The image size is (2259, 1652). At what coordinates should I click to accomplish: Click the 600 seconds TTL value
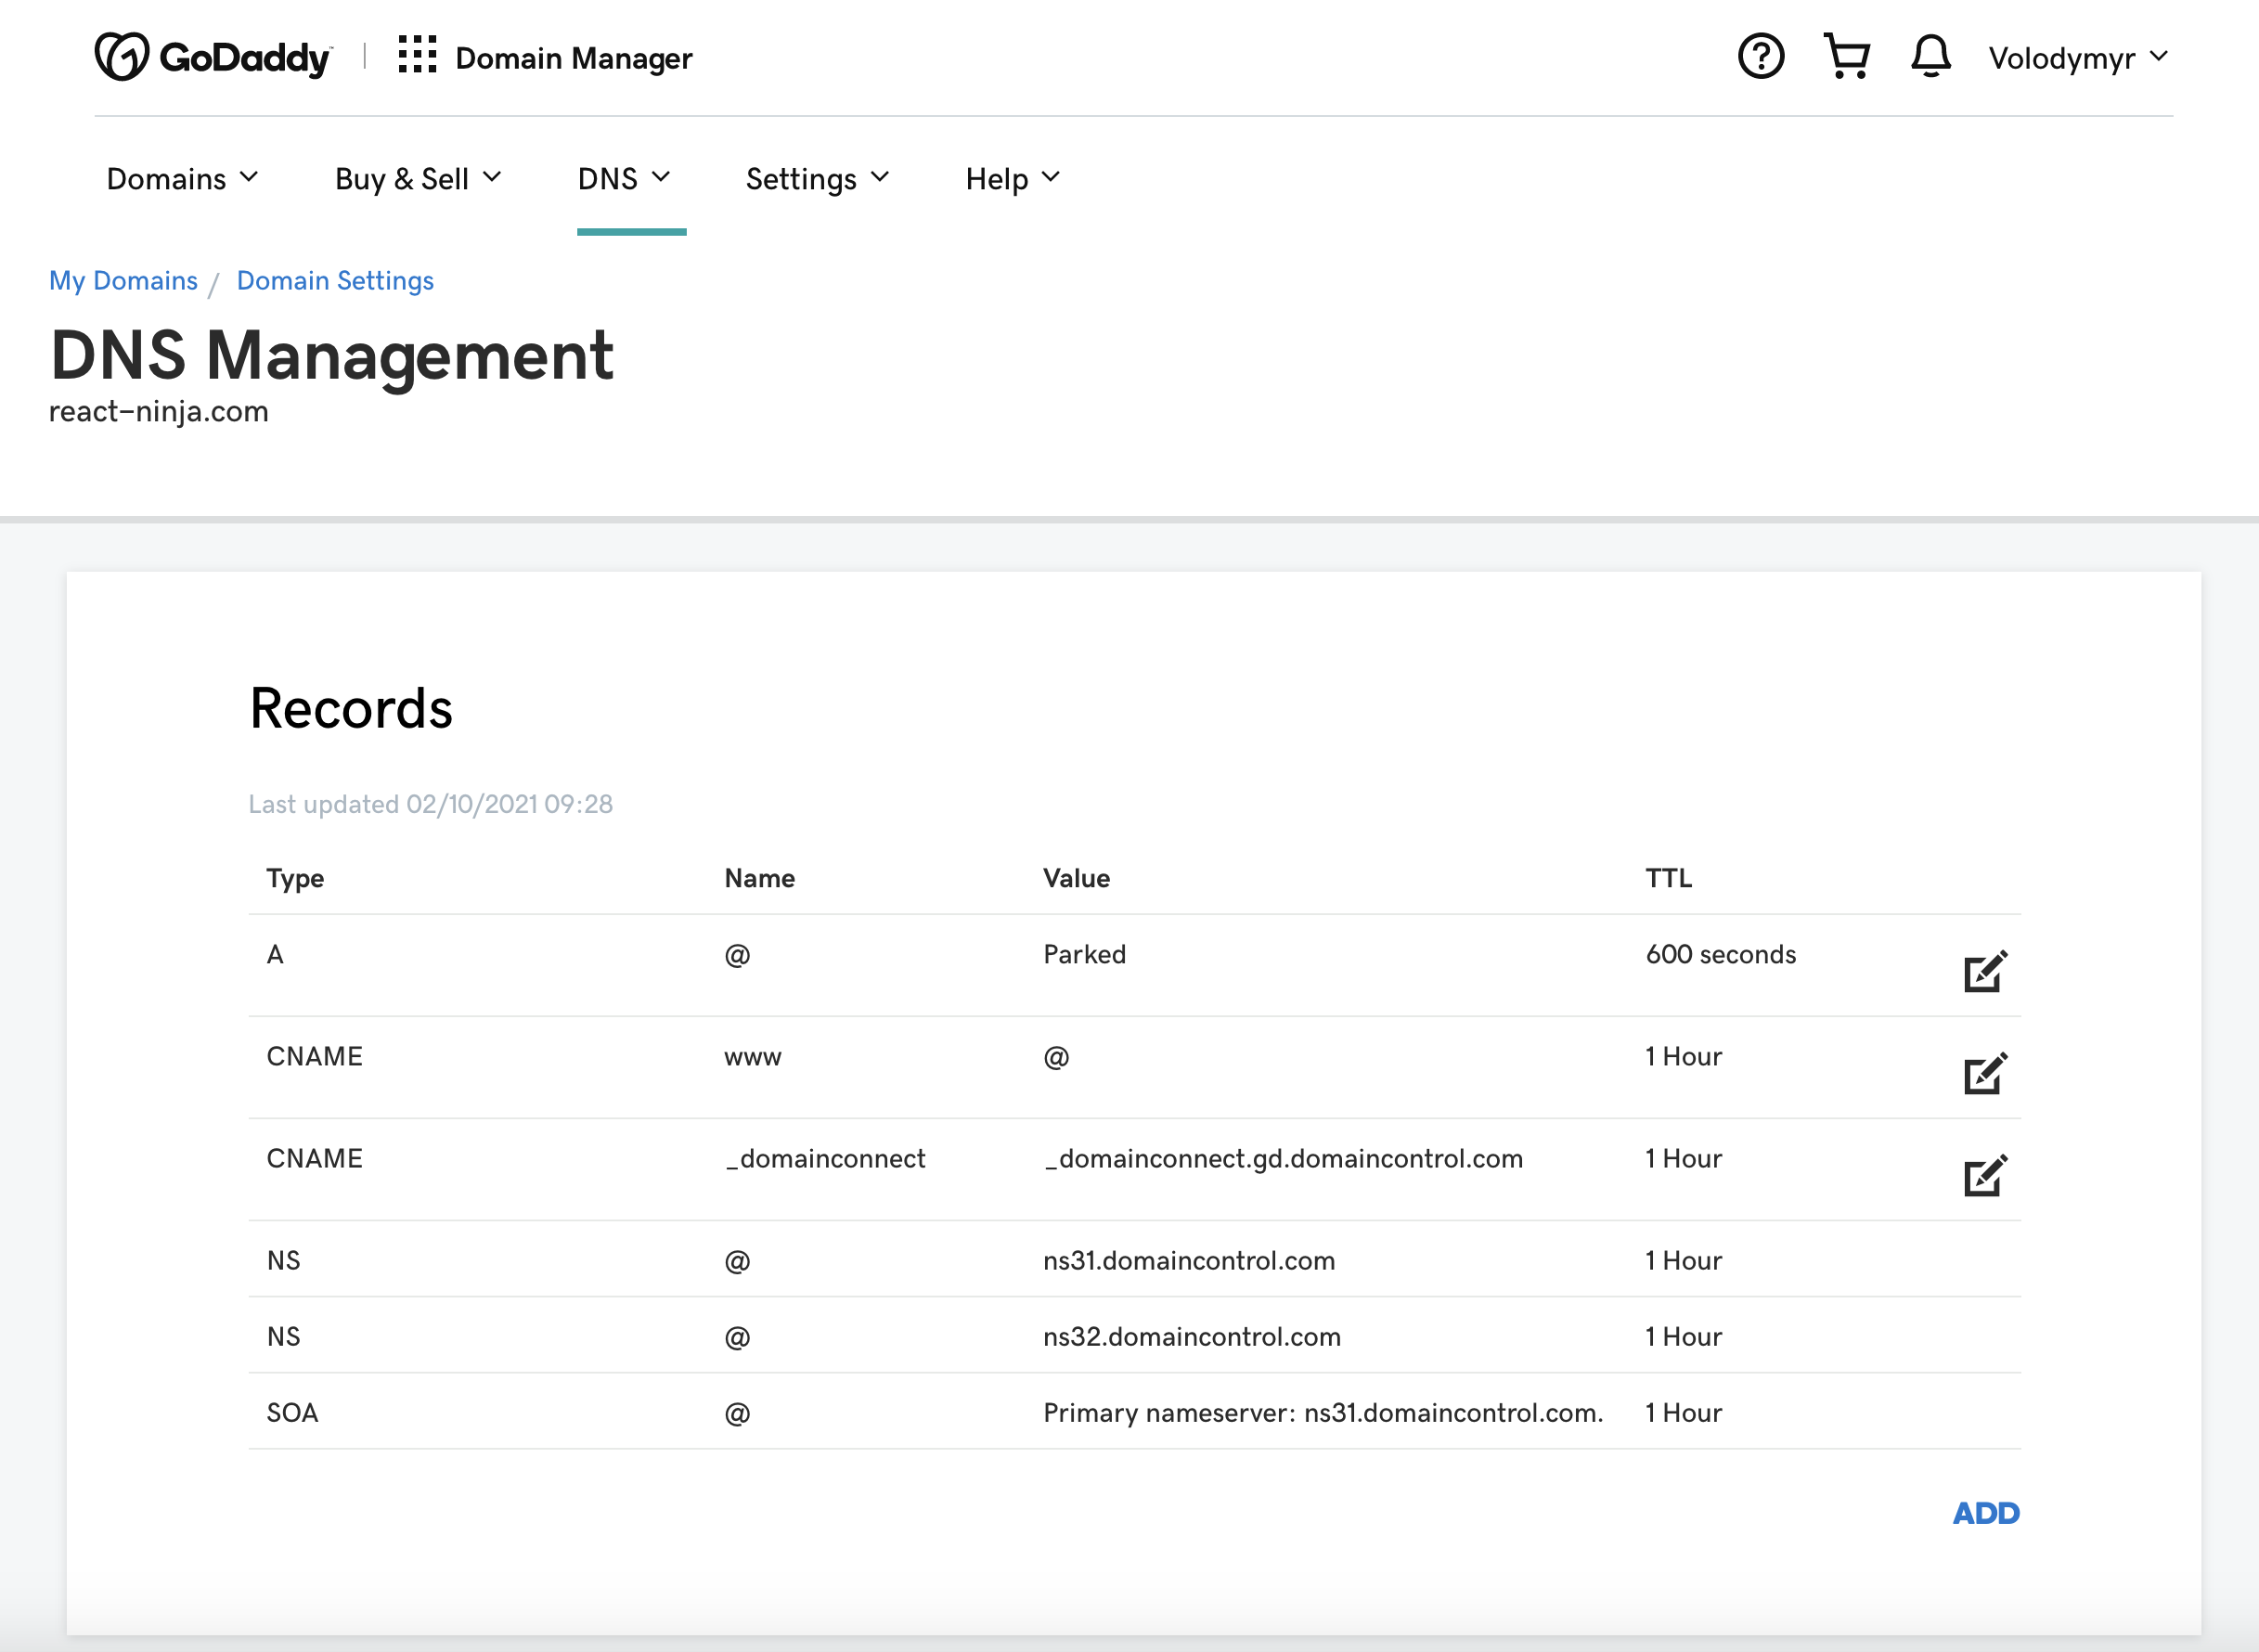(1720, 954)
